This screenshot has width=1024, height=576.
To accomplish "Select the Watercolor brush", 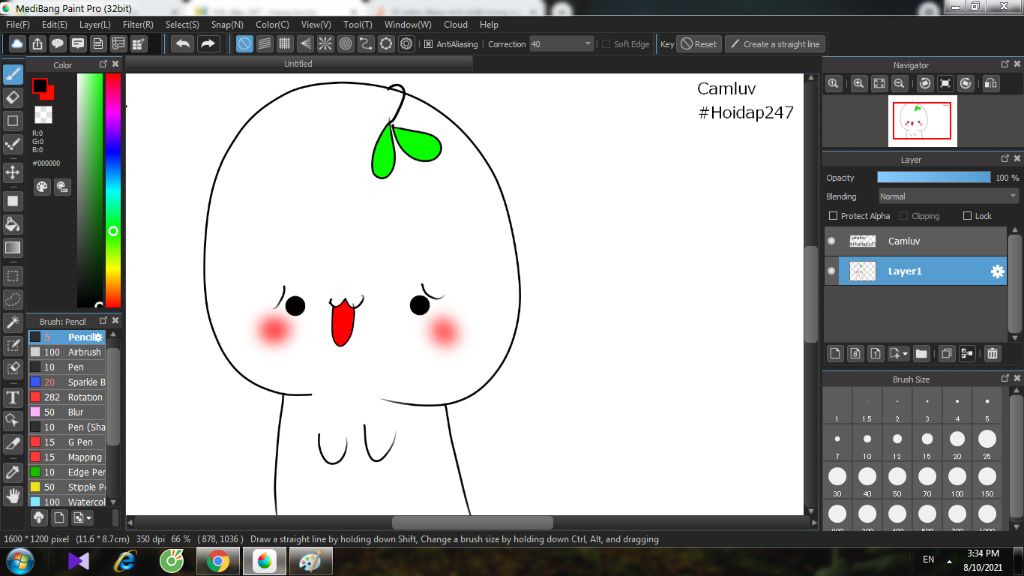I will 67,502.
